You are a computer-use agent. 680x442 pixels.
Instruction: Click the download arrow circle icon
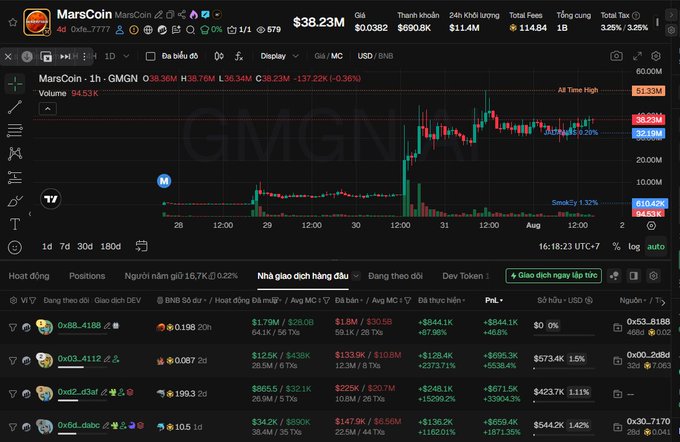point(27,56)
